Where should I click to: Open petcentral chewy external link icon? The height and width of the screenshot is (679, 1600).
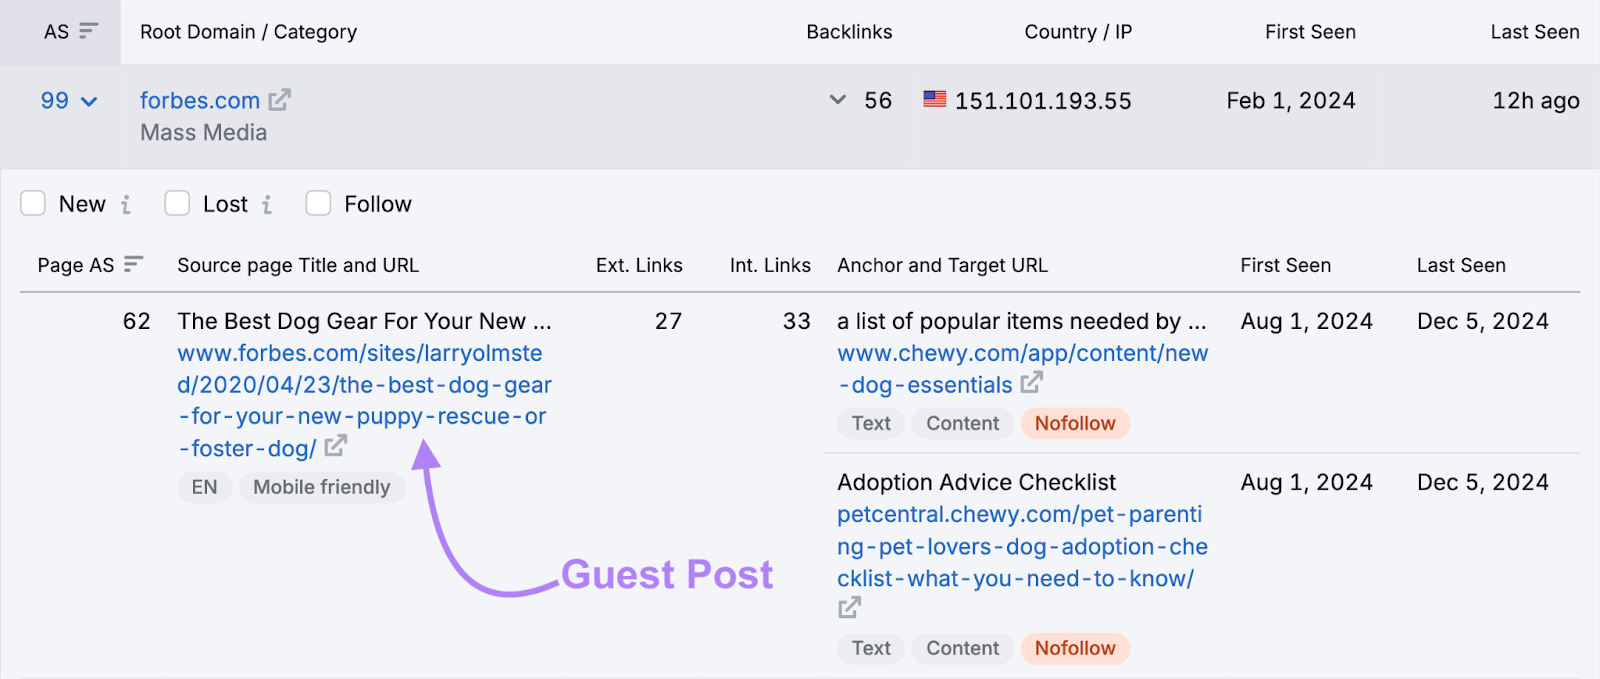(849, 607)
